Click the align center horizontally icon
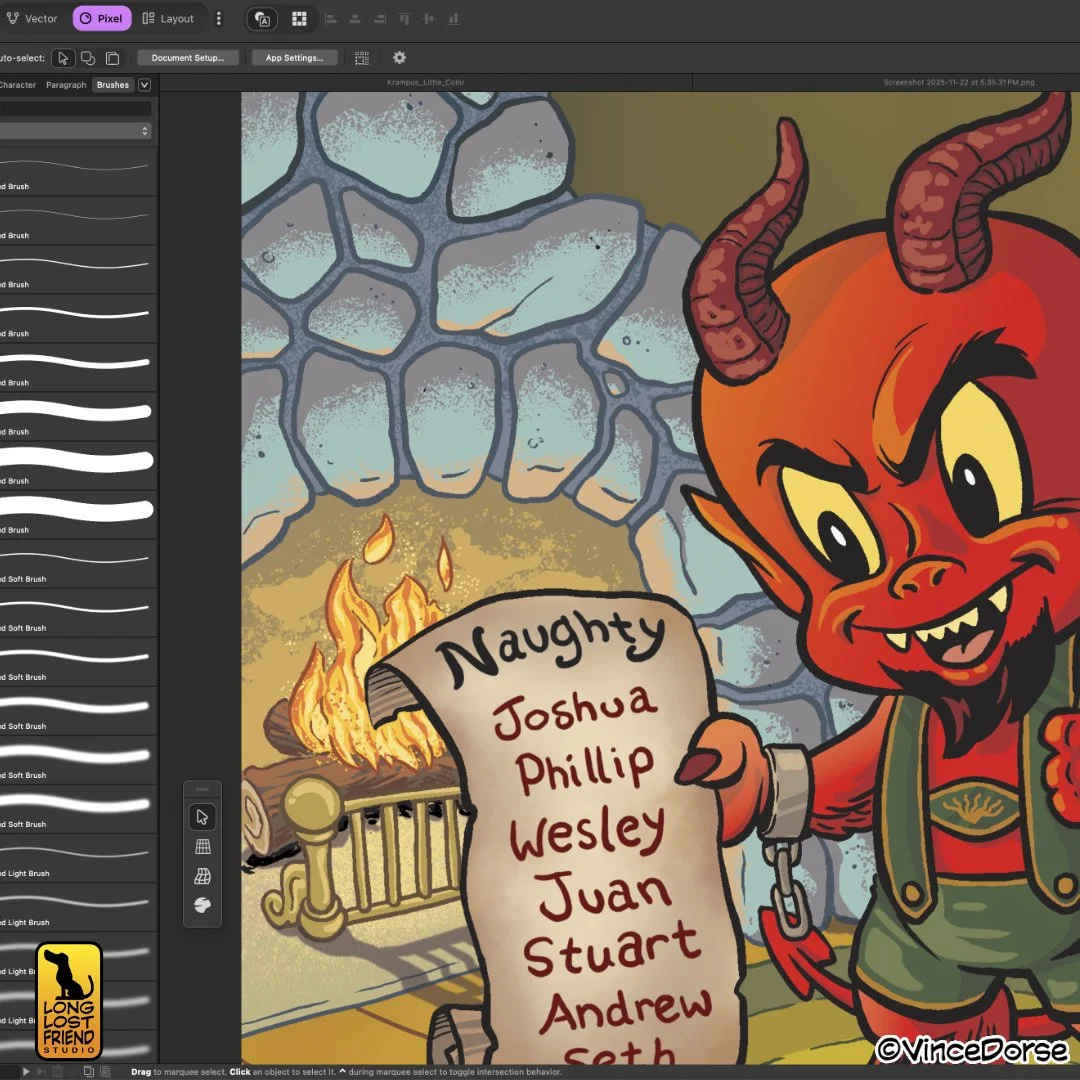 (x=355, y=19)
